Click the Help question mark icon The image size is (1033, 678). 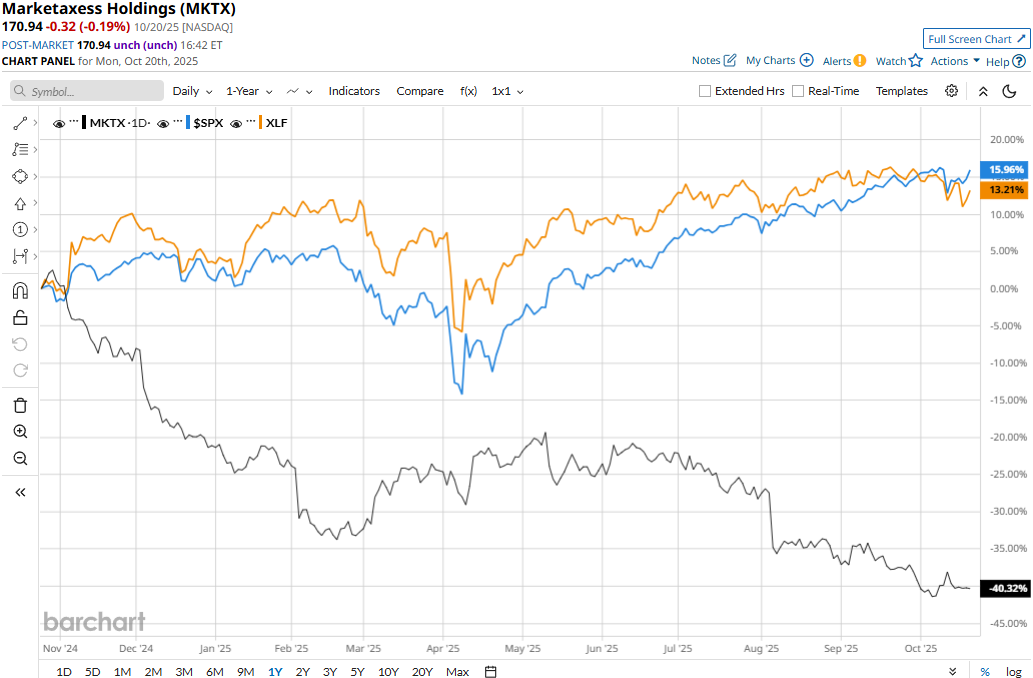pyautogui.click(x=1019, y=61)
